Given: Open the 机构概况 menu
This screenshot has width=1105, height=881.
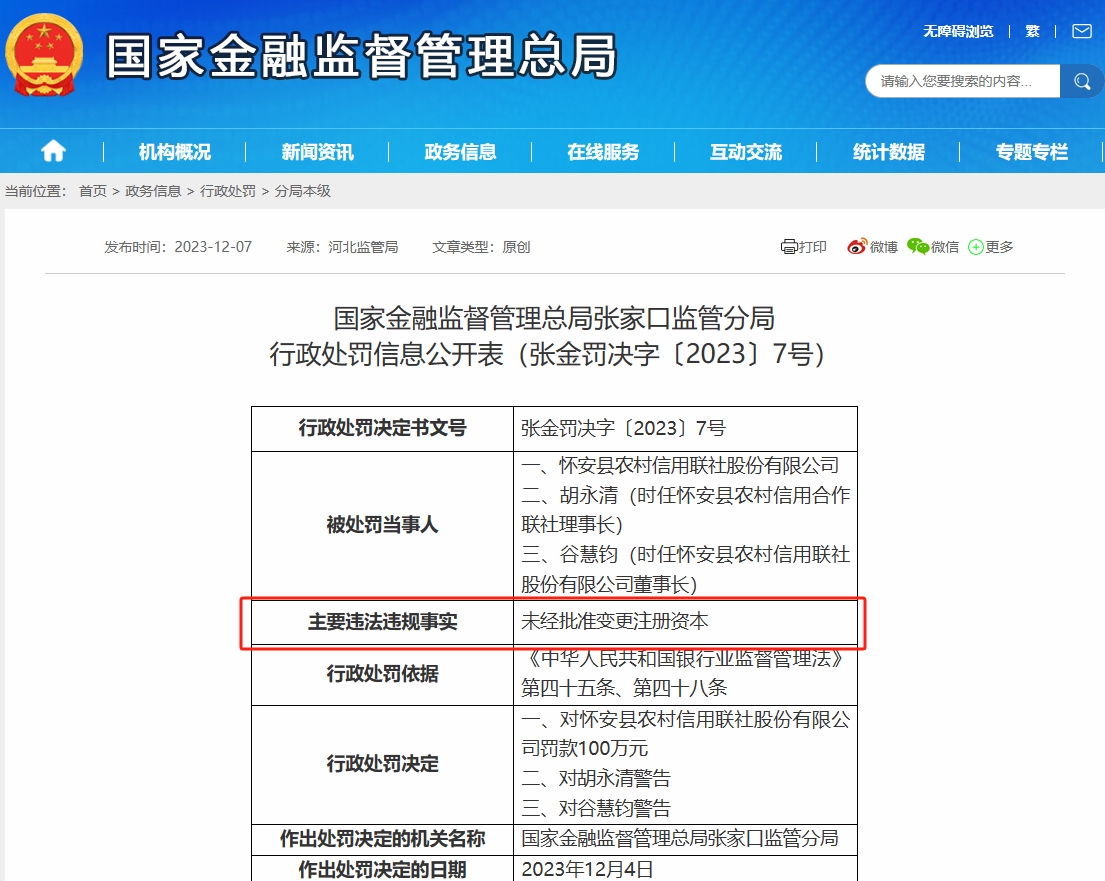Looking at the screenshot, I should [175, 152].
